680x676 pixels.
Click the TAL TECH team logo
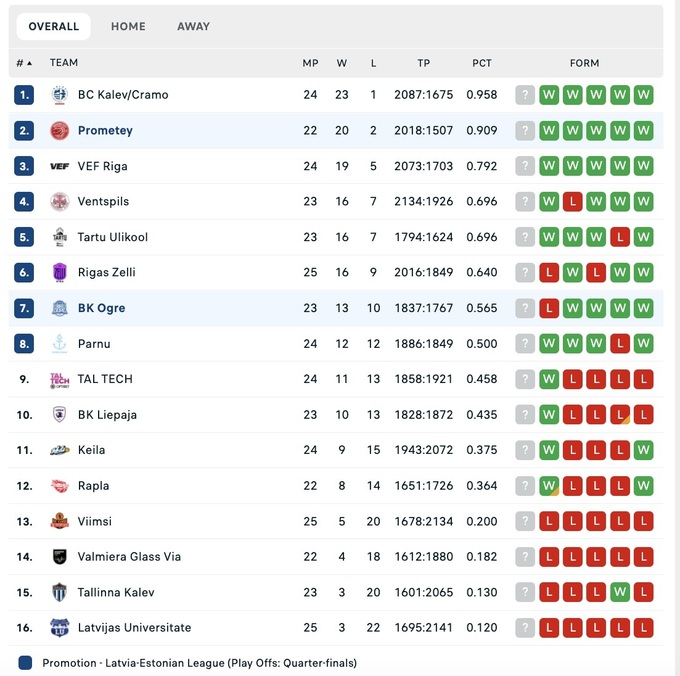[59, 380]
